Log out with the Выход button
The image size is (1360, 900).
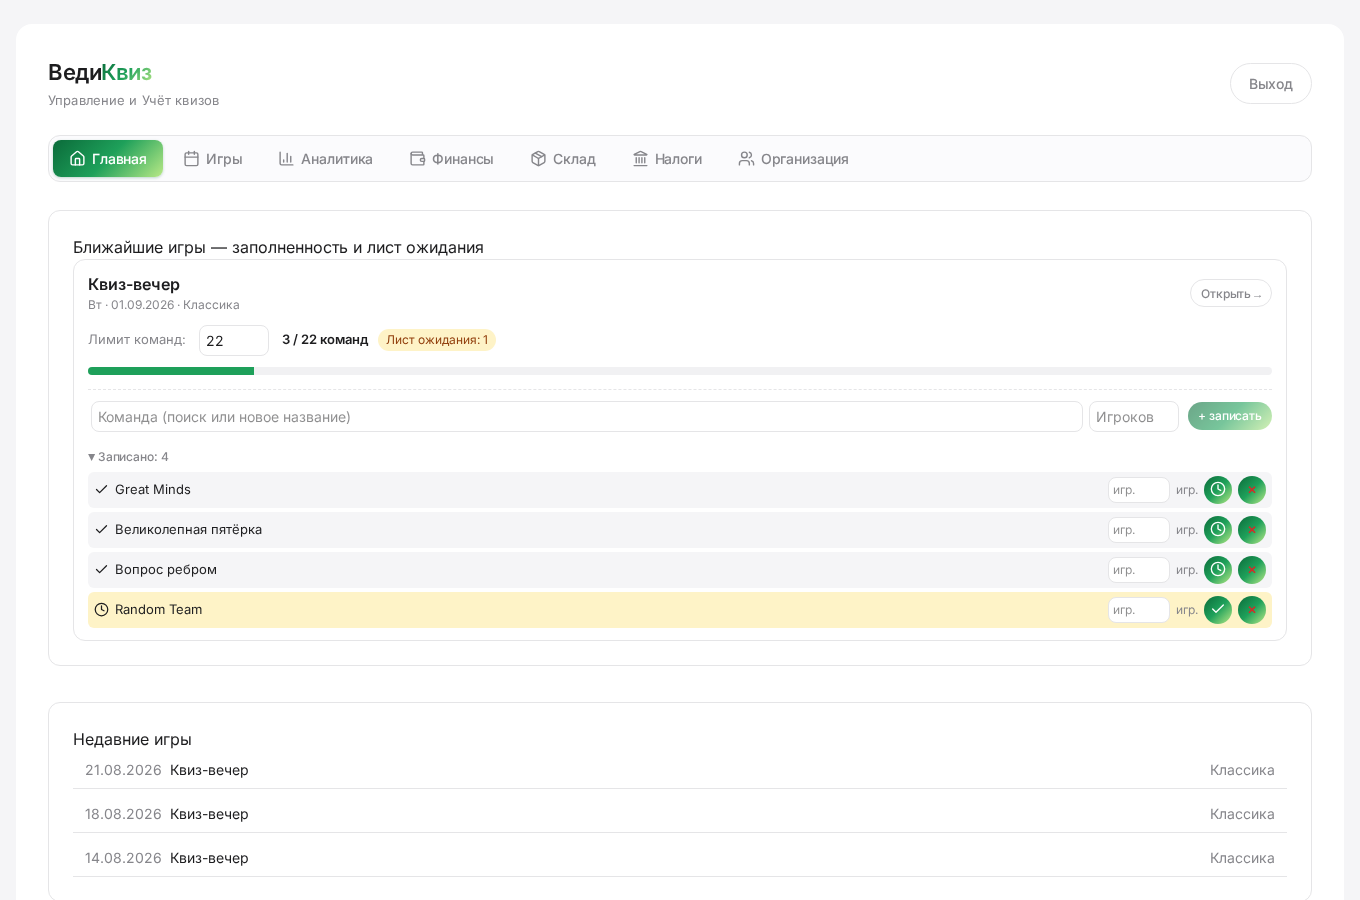point(1271,84)
